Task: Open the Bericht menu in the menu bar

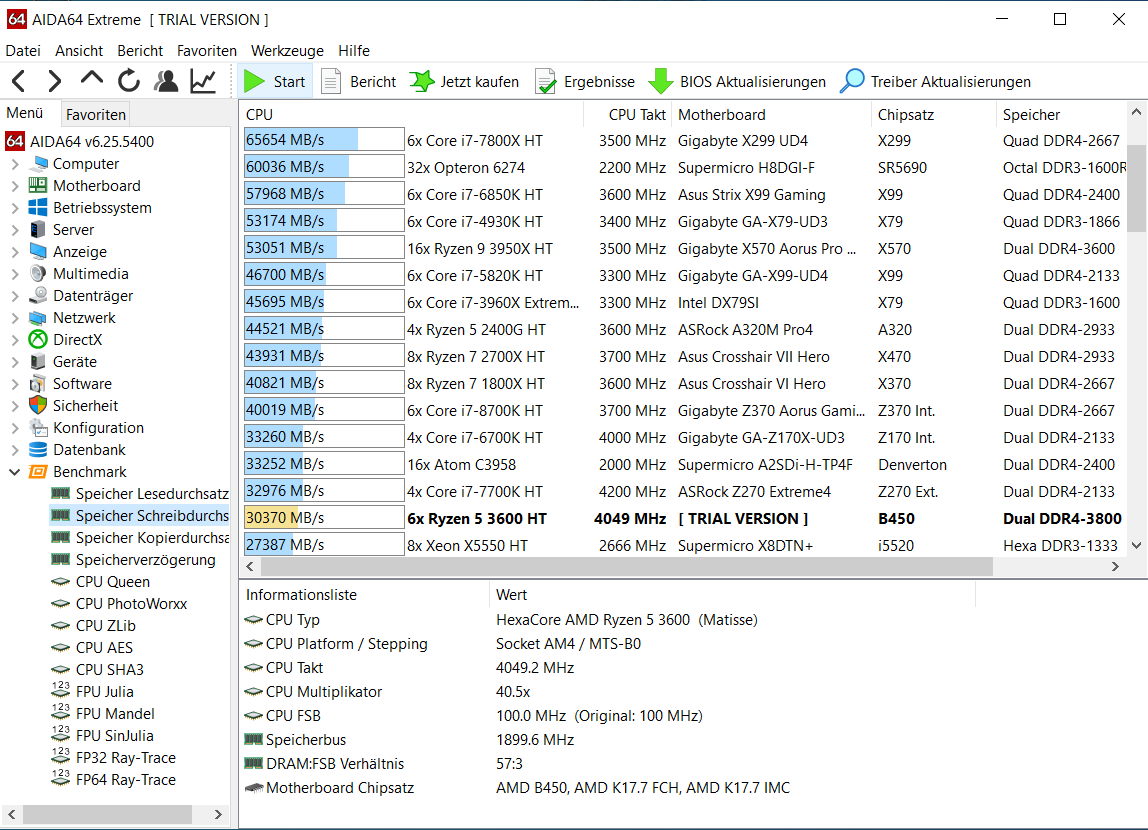Action: [x=140, y=51]
